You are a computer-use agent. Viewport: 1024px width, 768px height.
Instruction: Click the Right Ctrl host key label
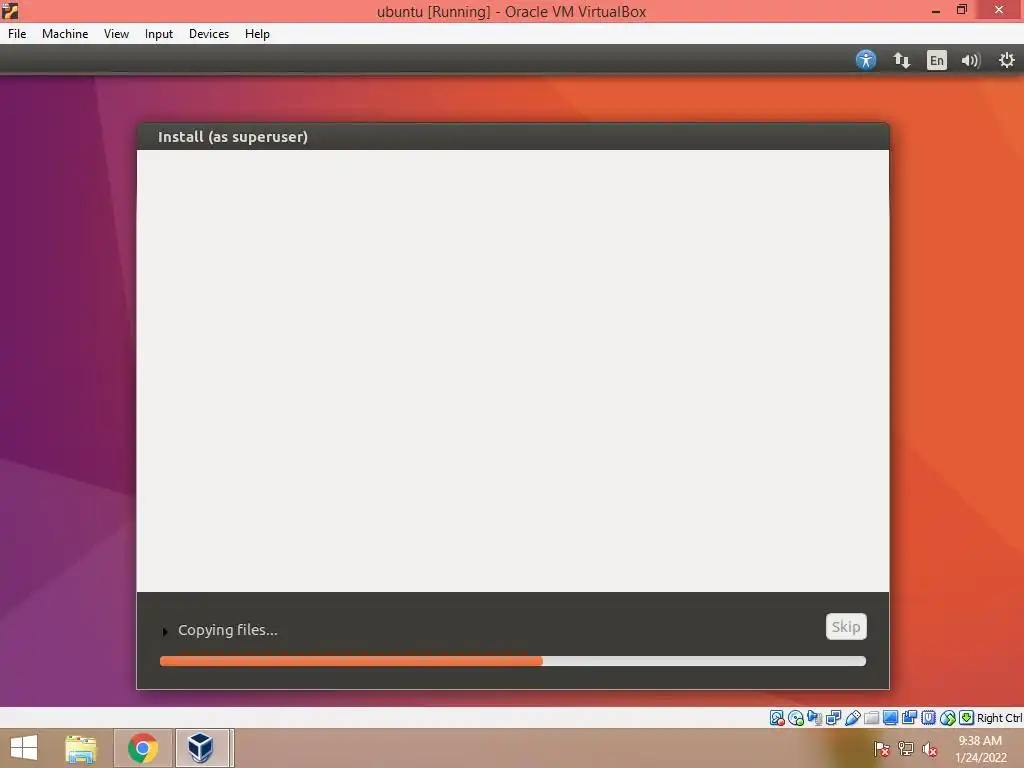(x=999, y=718)
